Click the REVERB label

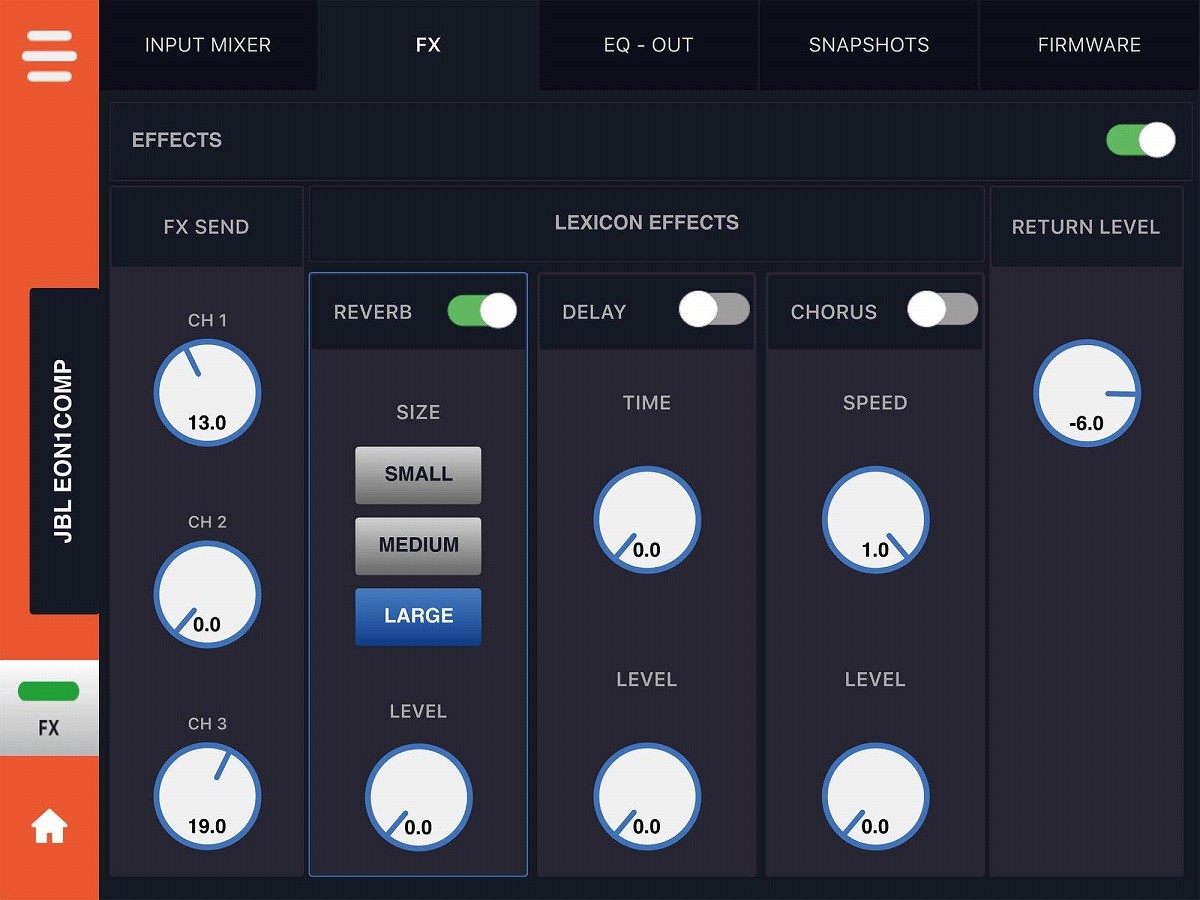click(373, 312)
